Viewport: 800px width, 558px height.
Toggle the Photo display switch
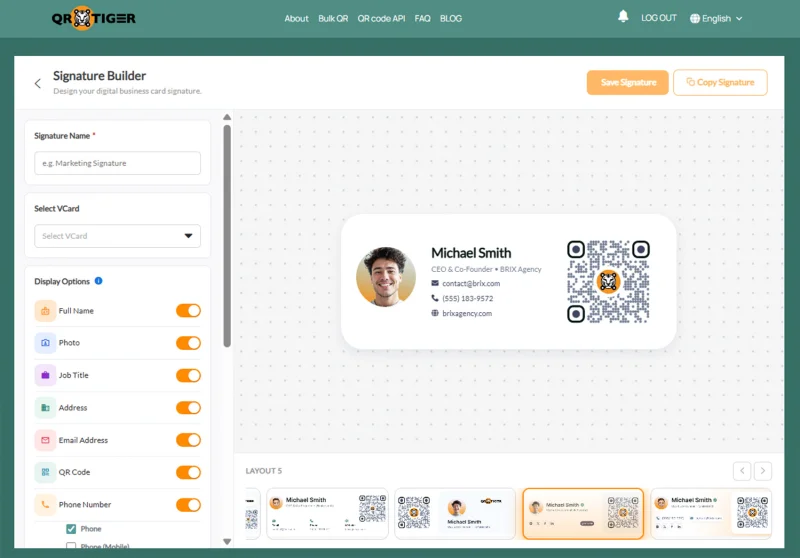tap(188, 343)
